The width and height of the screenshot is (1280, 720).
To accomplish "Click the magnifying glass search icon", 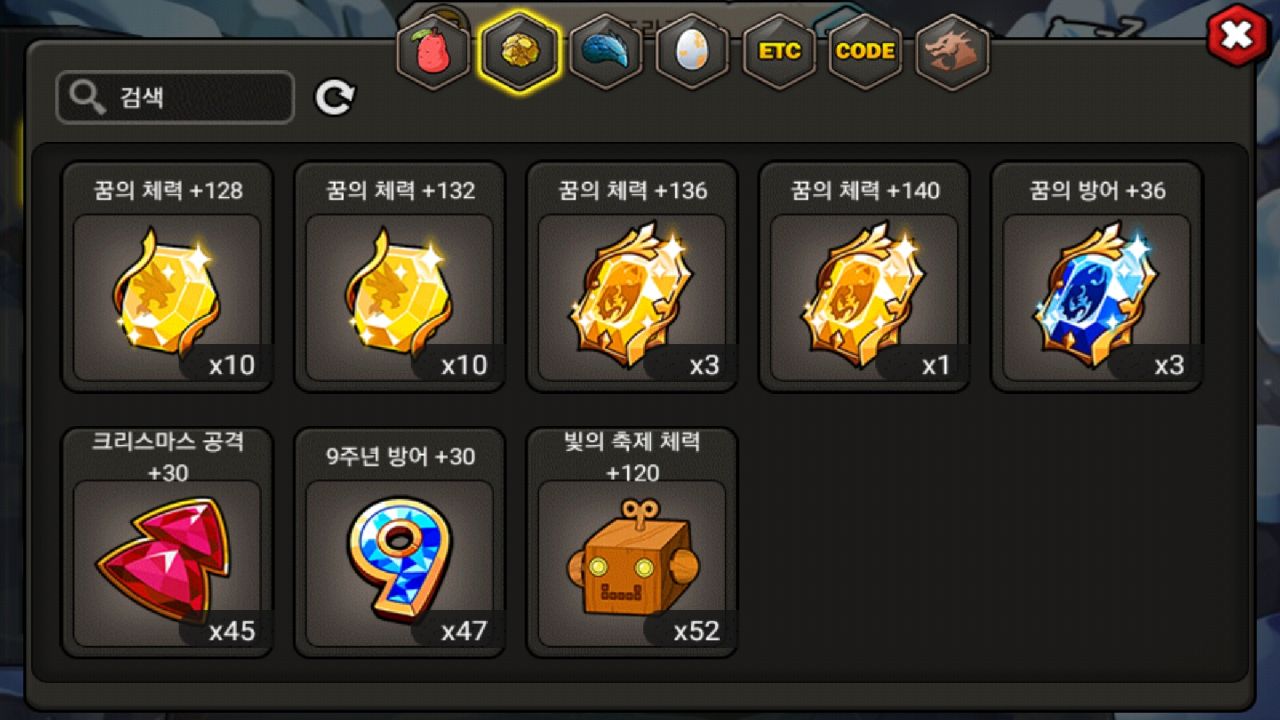I will [x=89, y=97].
